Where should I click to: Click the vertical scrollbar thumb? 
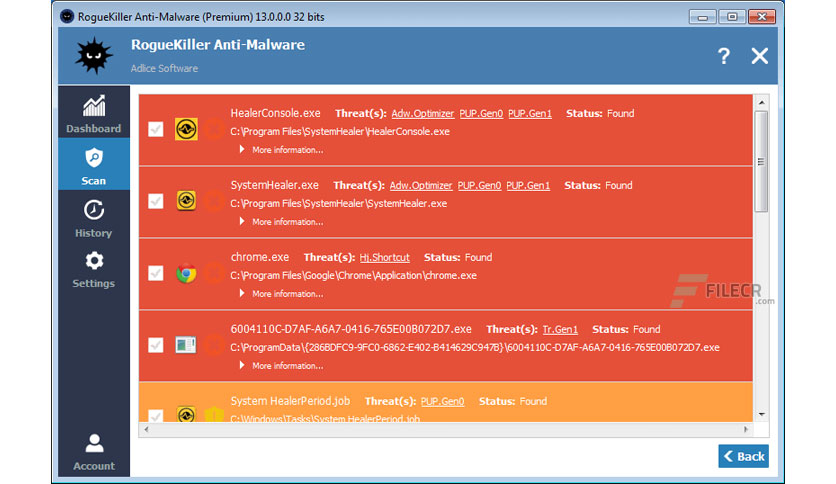tap(761, 162)
